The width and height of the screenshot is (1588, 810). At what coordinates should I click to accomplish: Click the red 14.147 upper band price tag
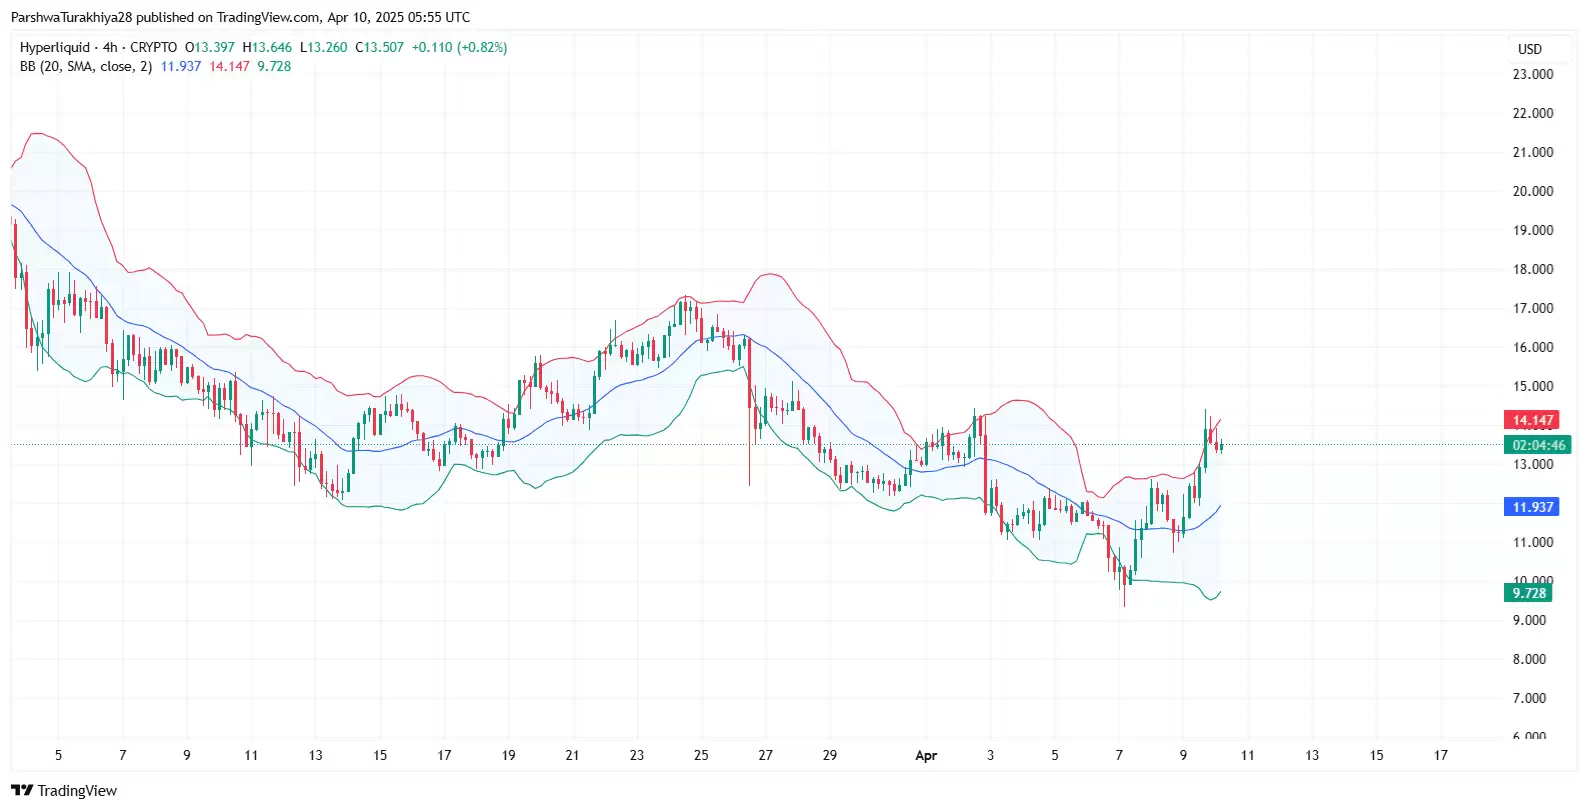tap(1531, 420)
